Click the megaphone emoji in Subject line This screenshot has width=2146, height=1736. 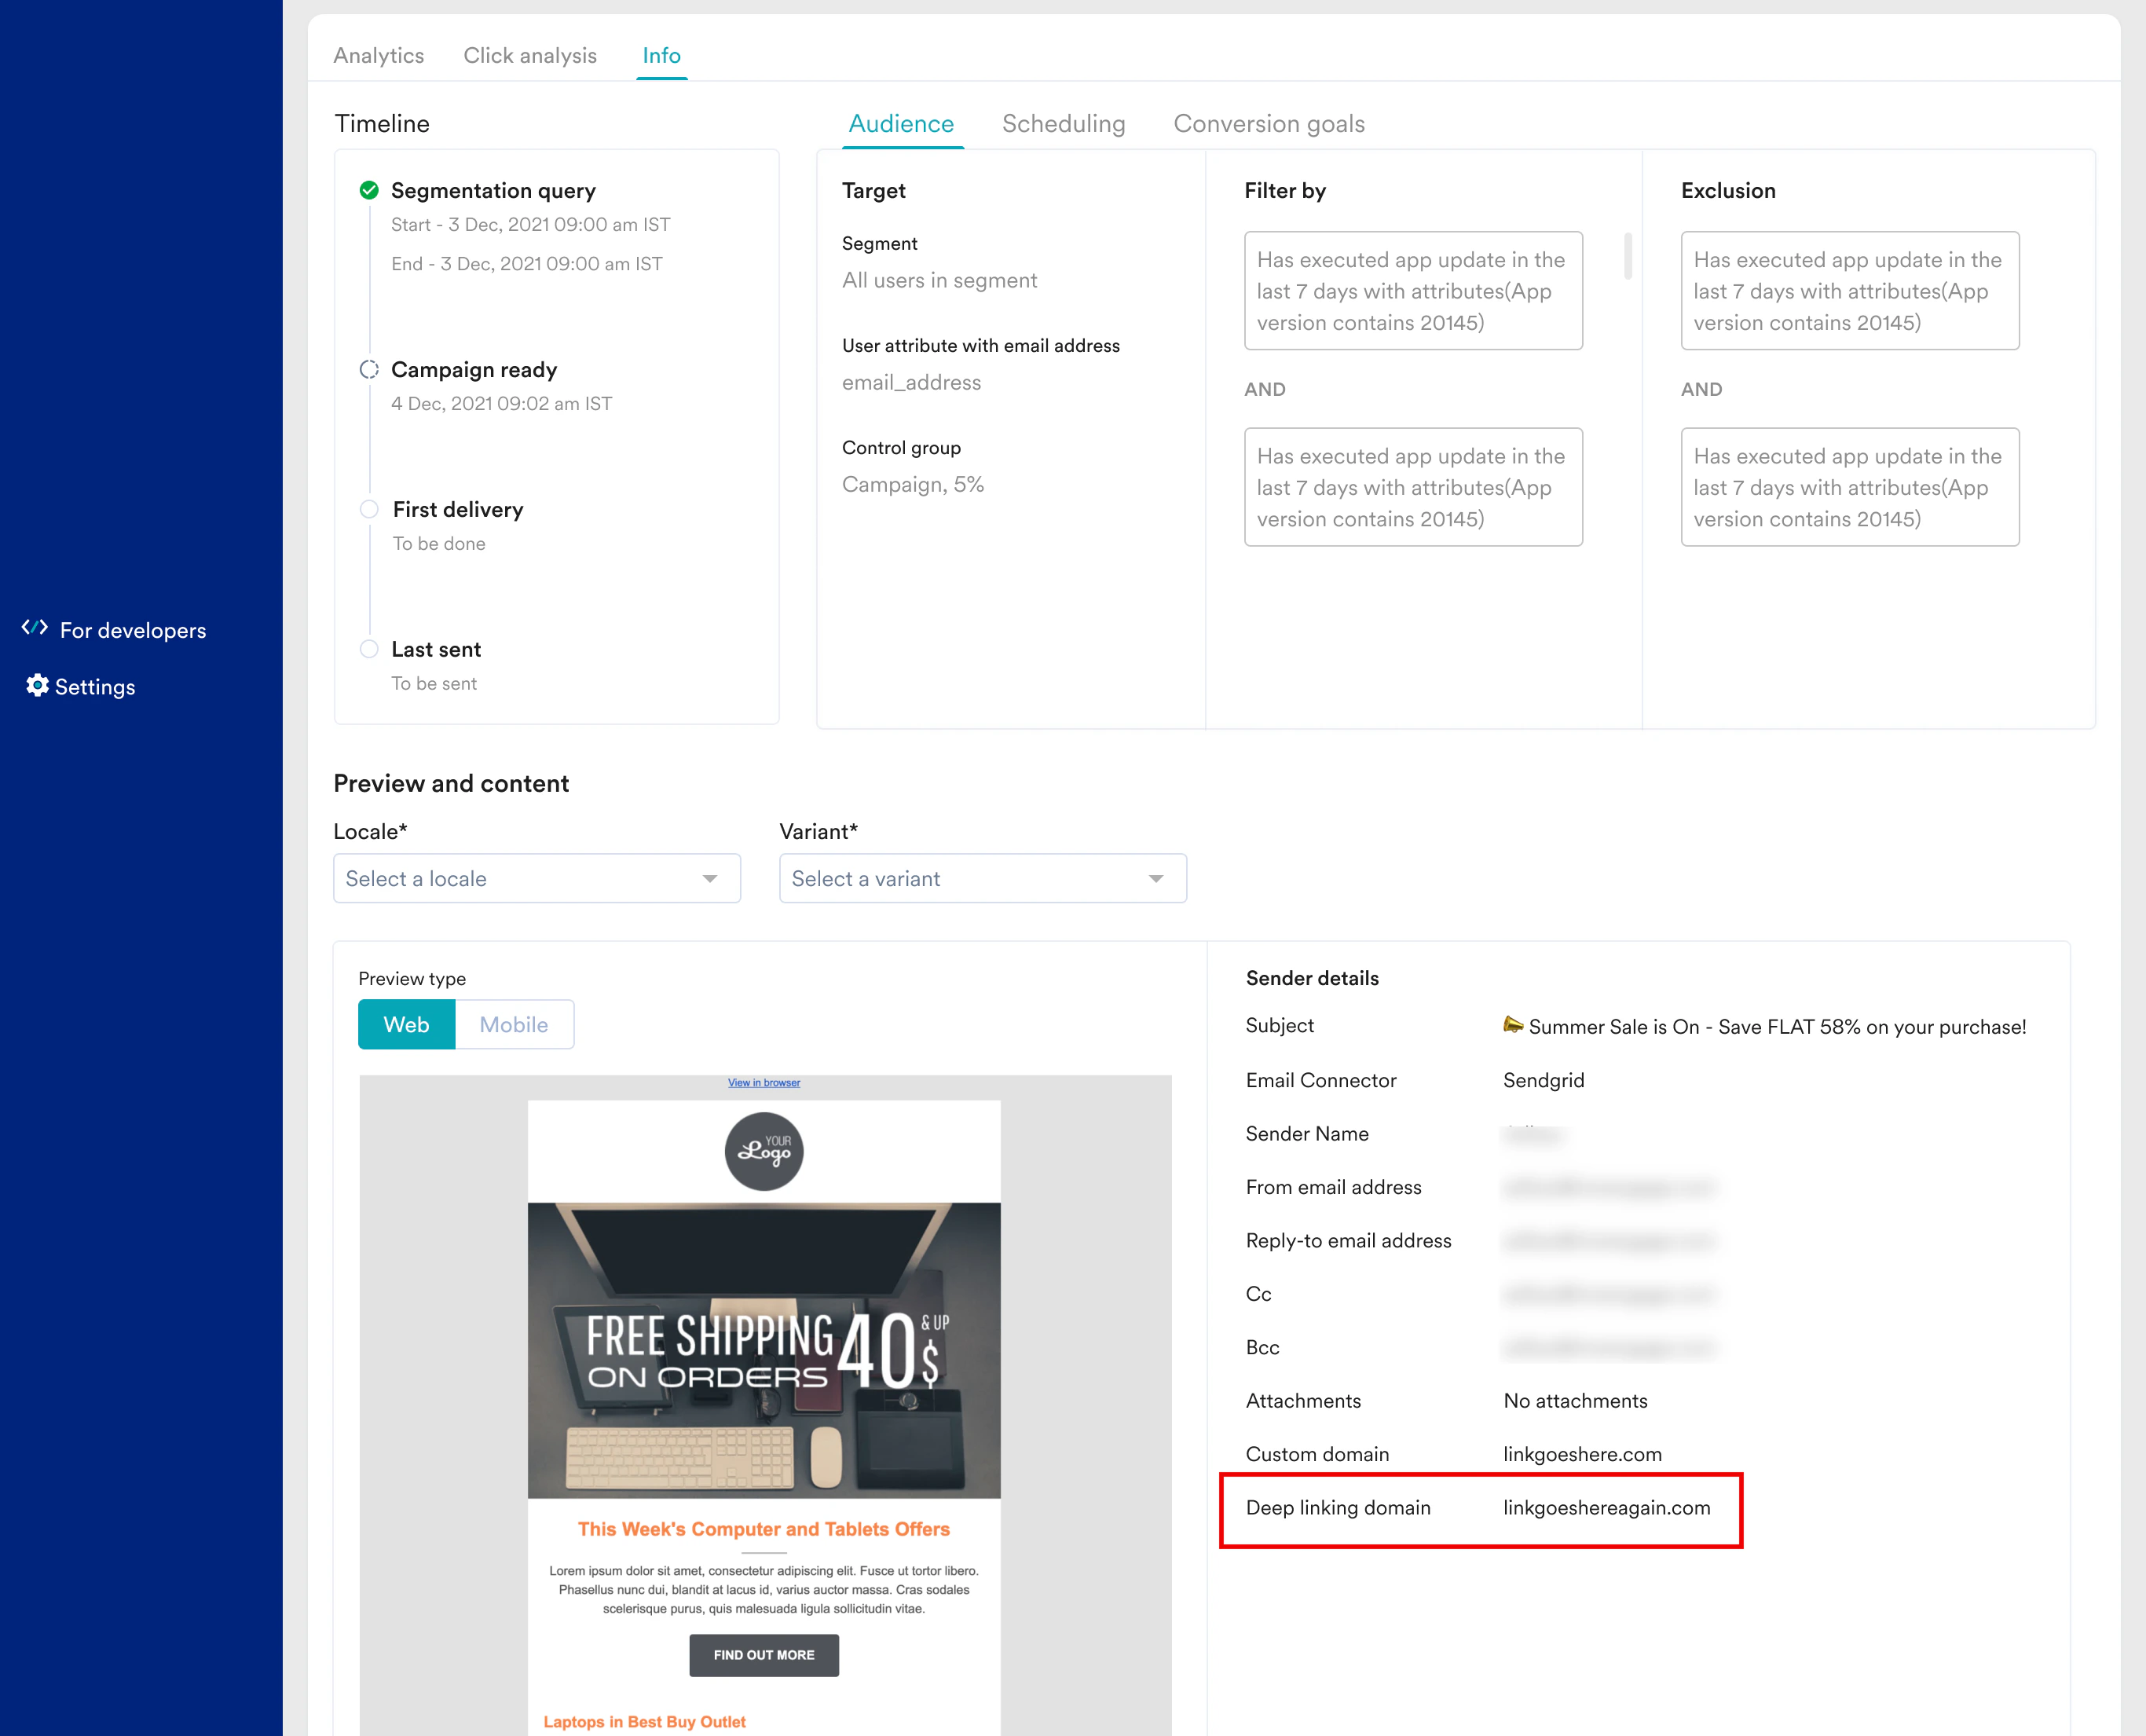tap(1513, 1025)
